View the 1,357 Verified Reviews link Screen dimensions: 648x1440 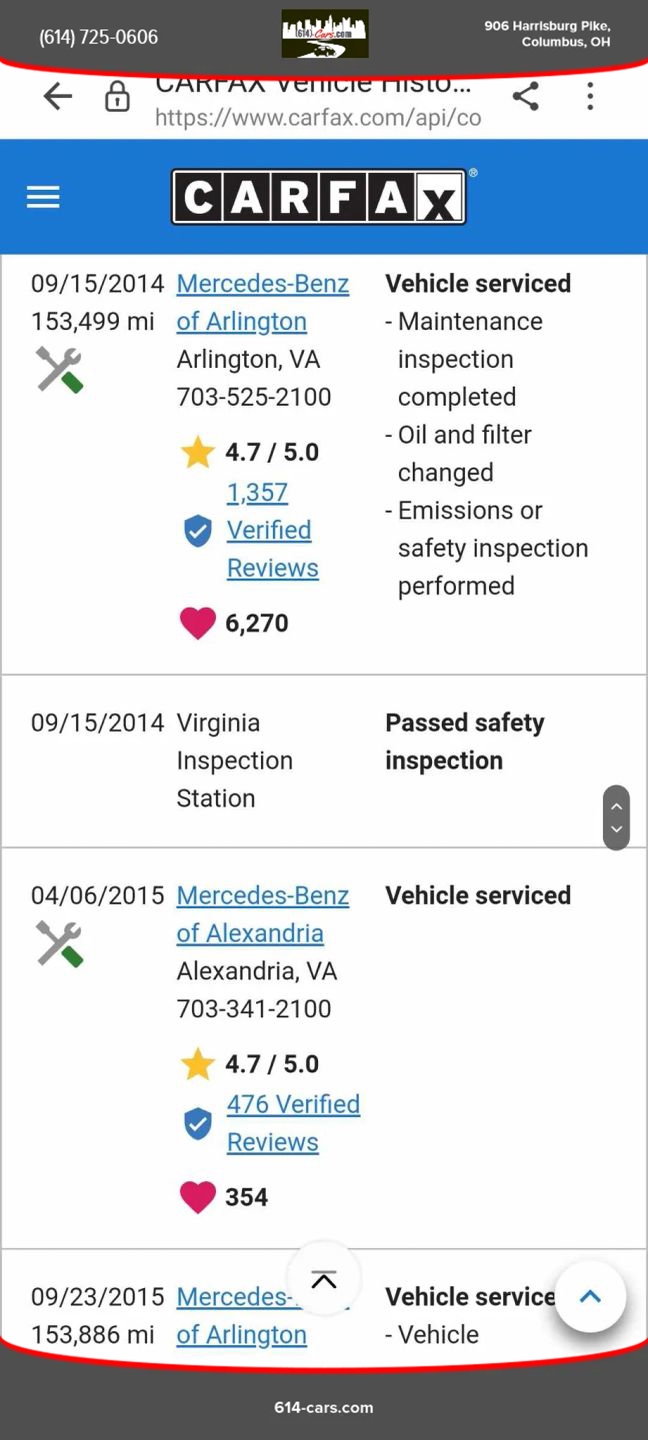(269, 530)
